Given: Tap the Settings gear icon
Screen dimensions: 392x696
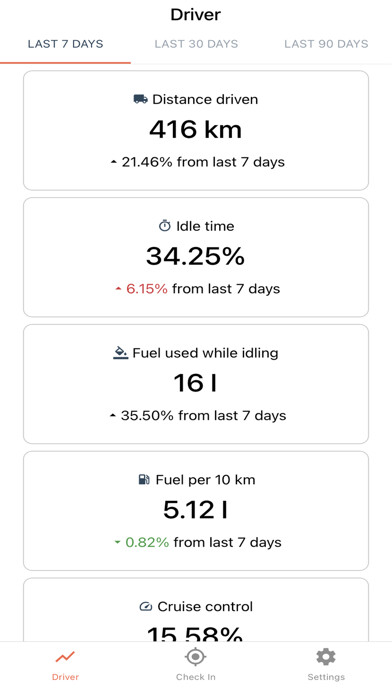Looking at the screenshot, I should [326, 656].
